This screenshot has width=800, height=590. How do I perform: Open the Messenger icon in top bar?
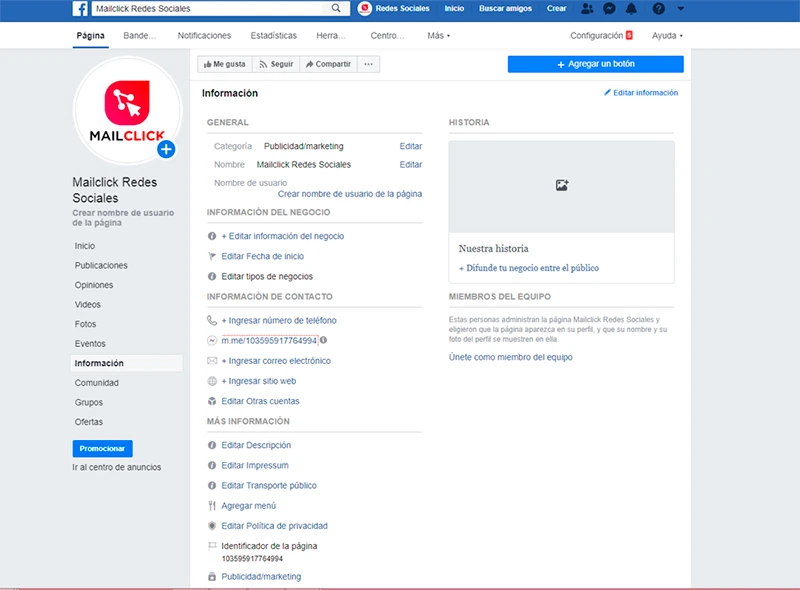pyautogui.click(x=609, y=9)
